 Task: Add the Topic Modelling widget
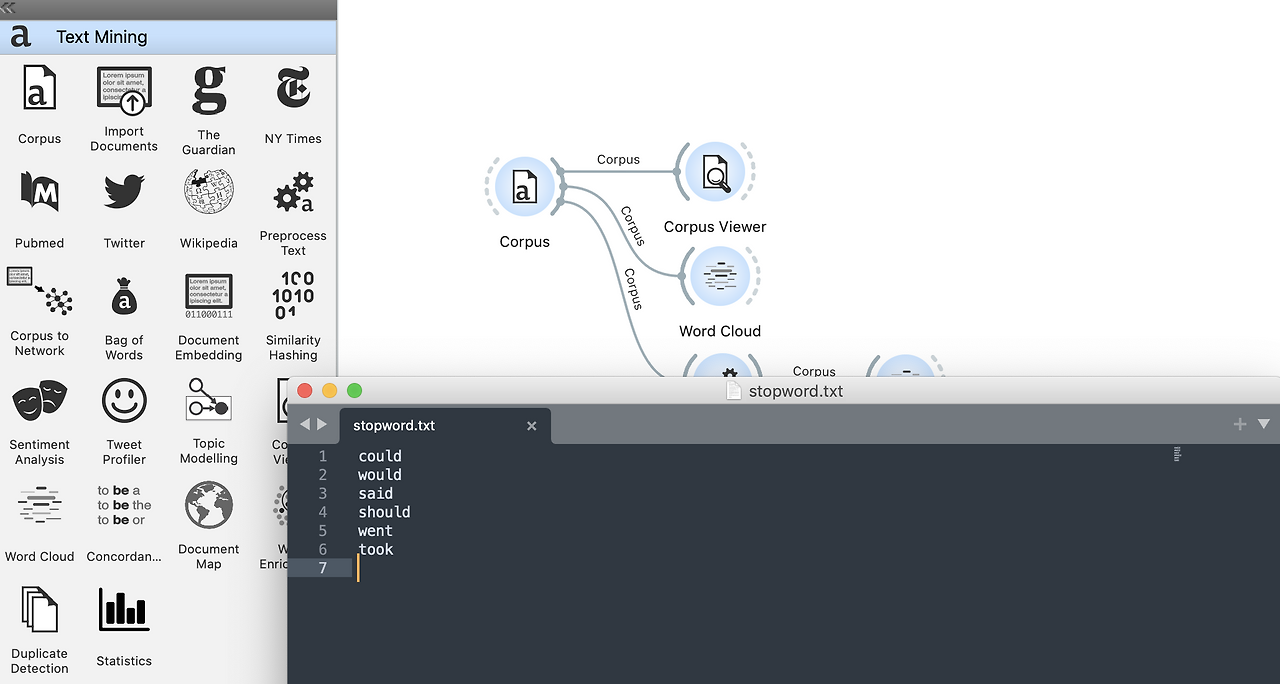(x=209, y=420)
